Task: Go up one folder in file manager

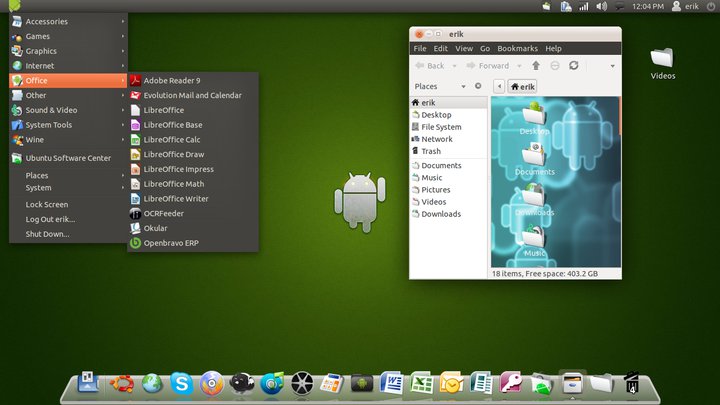Action: [x=536, y=66]
